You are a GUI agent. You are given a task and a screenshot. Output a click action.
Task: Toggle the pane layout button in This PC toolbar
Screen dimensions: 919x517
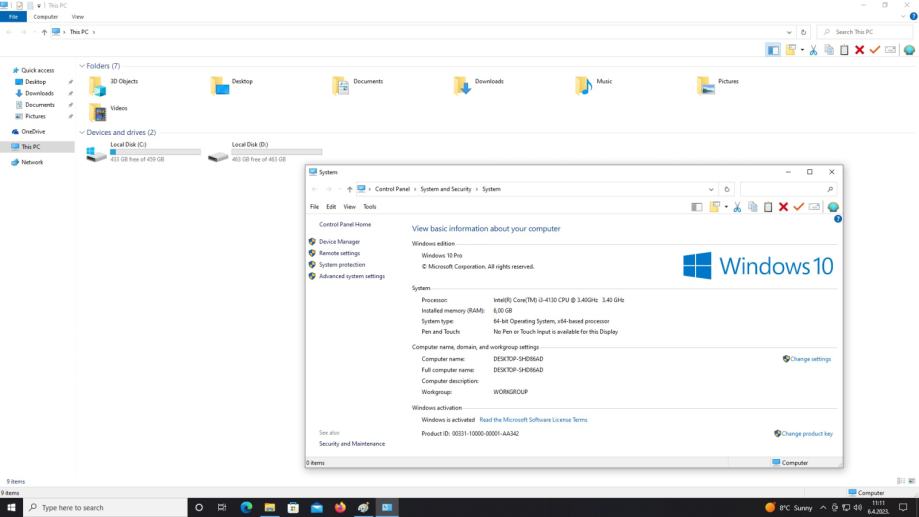[x=773, y=50]
